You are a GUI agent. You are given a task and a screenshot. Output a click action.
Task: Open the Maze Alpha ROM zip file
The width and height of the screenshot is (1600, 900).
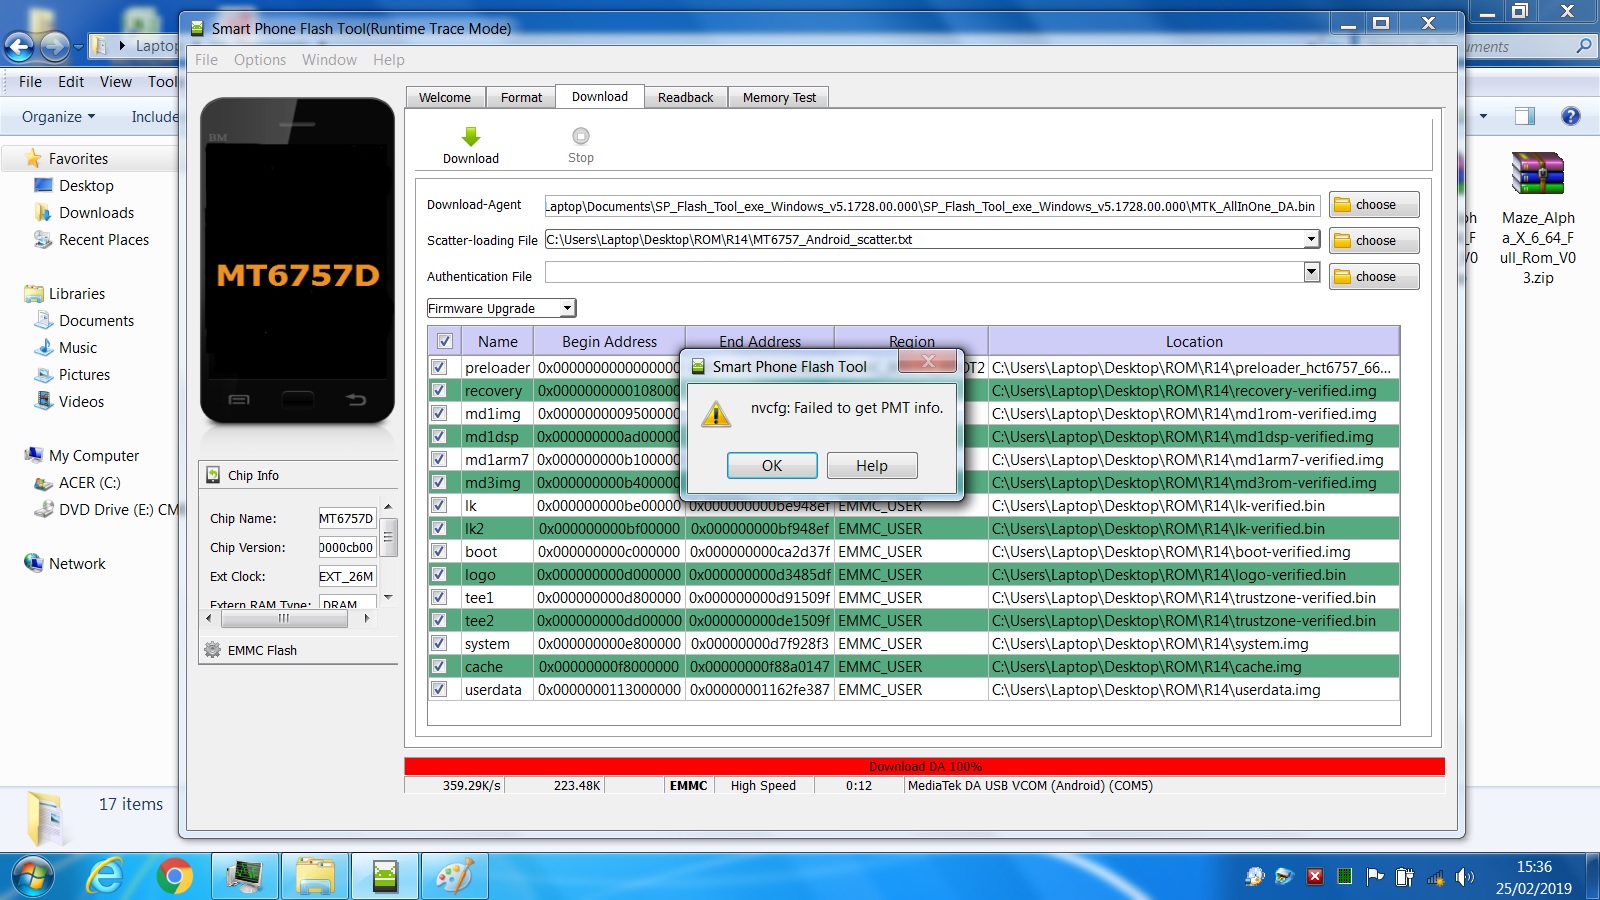pos(1538,218)
